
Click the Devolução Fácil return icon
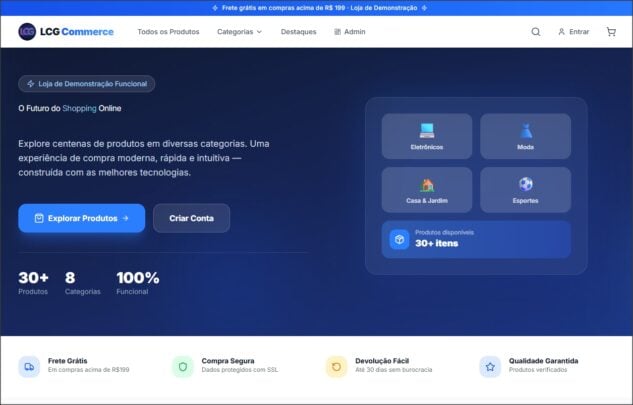pyautogui.click(x=336, y=366)
